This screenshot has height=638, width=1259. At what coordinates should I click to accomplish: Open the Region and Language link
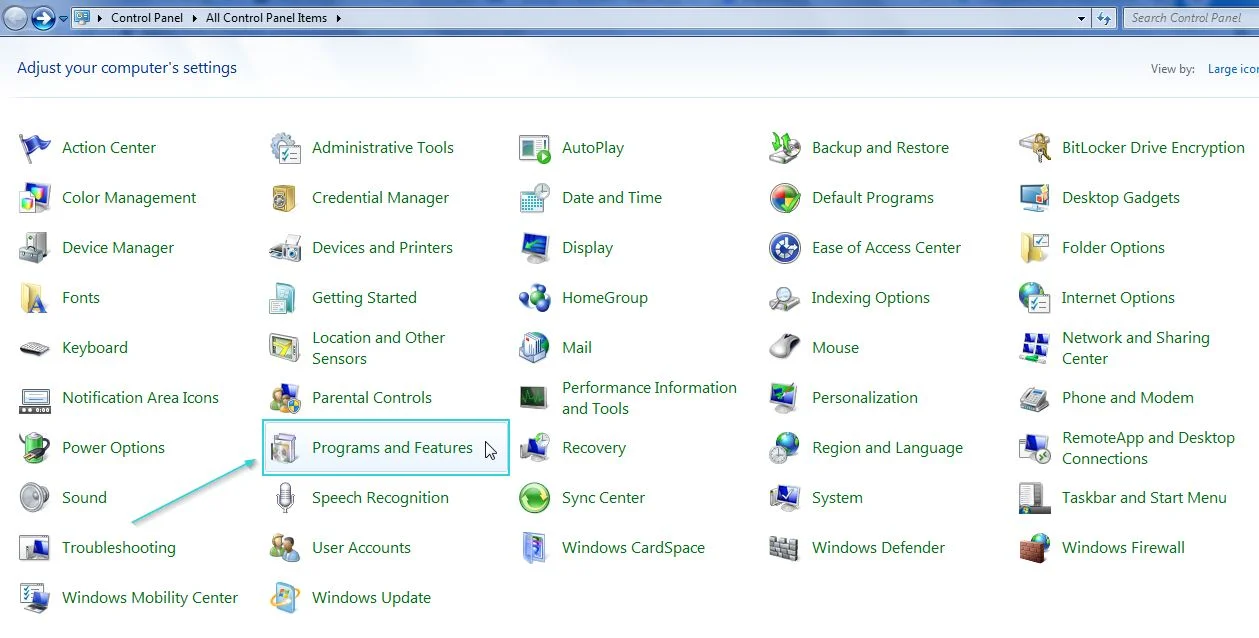point(888,448)
